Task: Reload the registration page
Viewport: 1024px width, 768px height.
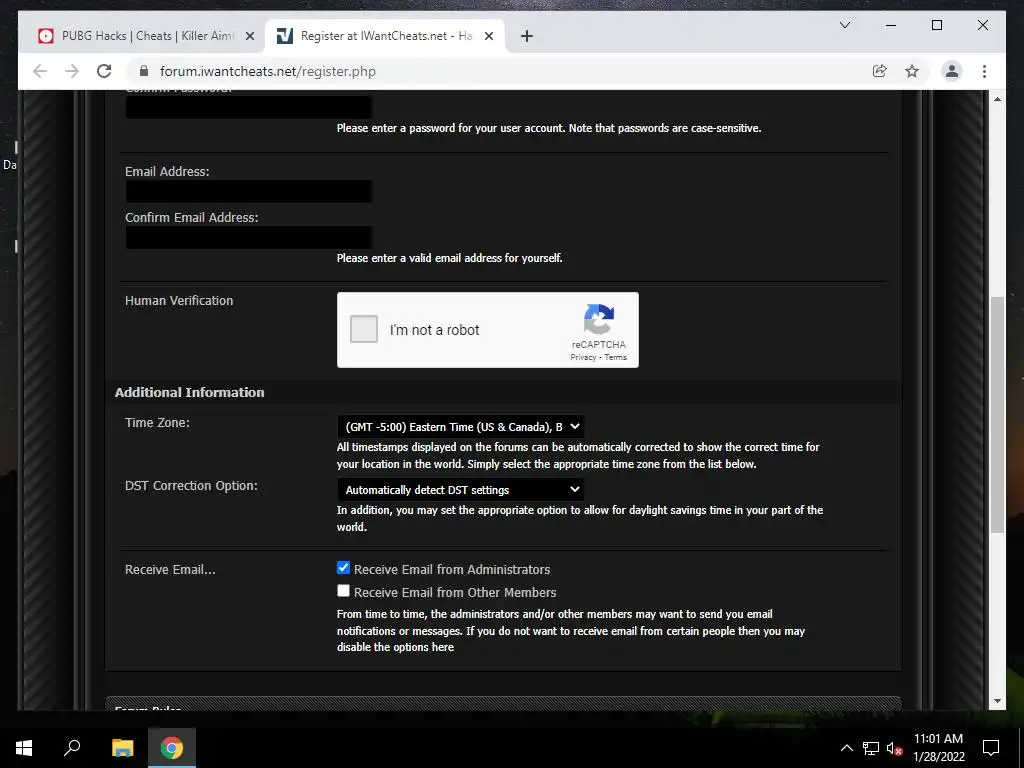Action: point(104,71)
